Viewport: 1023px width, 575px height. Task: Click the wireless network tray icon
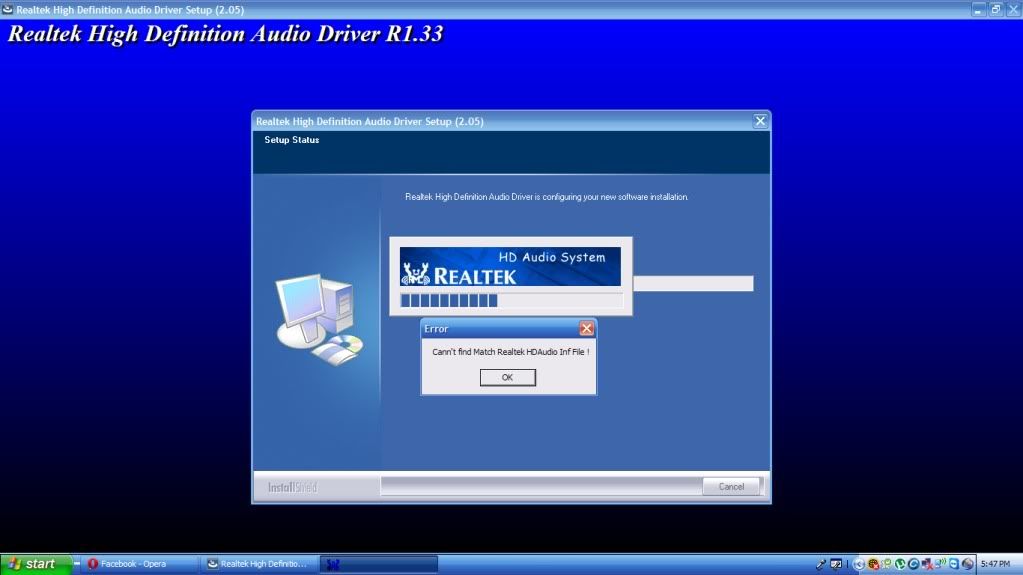click(x=940, y=563)
